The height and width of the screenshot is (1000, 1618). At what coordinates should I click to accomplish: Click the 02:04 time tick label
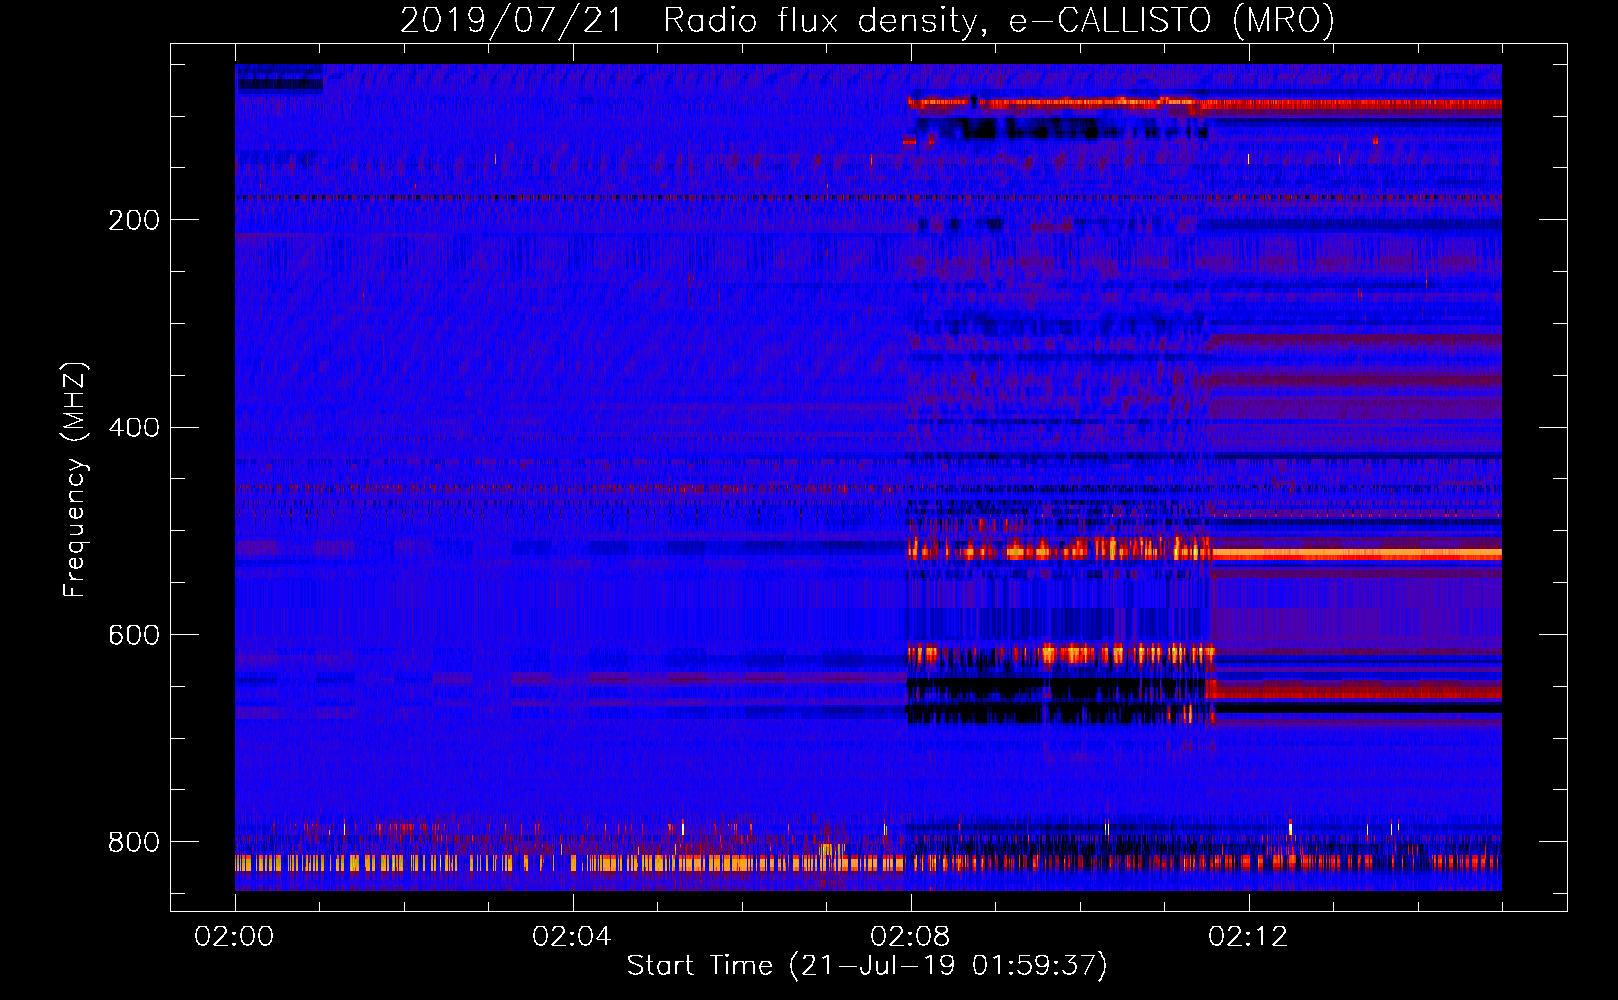[x=572, y=937]
